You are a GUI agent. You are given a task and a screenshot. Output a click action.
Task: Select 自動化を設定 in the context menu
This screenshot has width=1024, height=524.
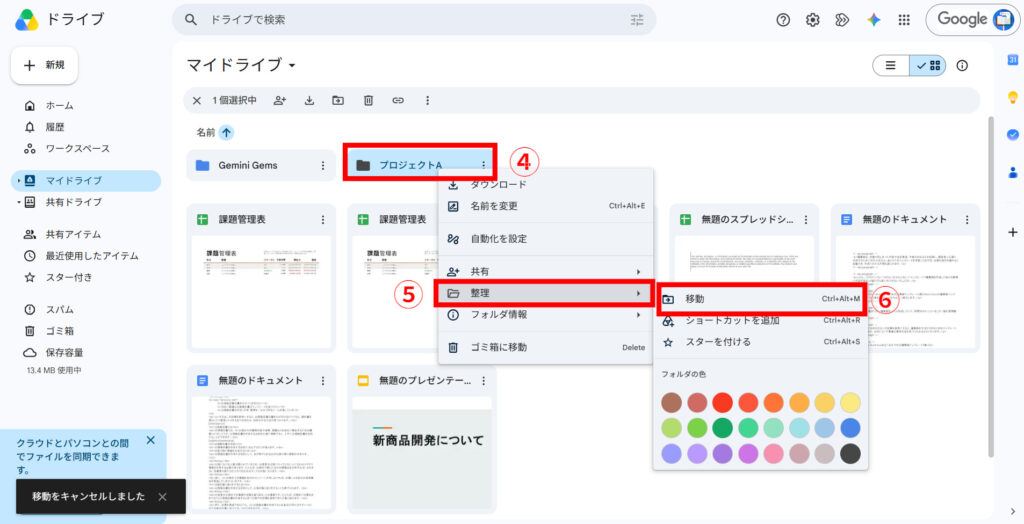545,239
